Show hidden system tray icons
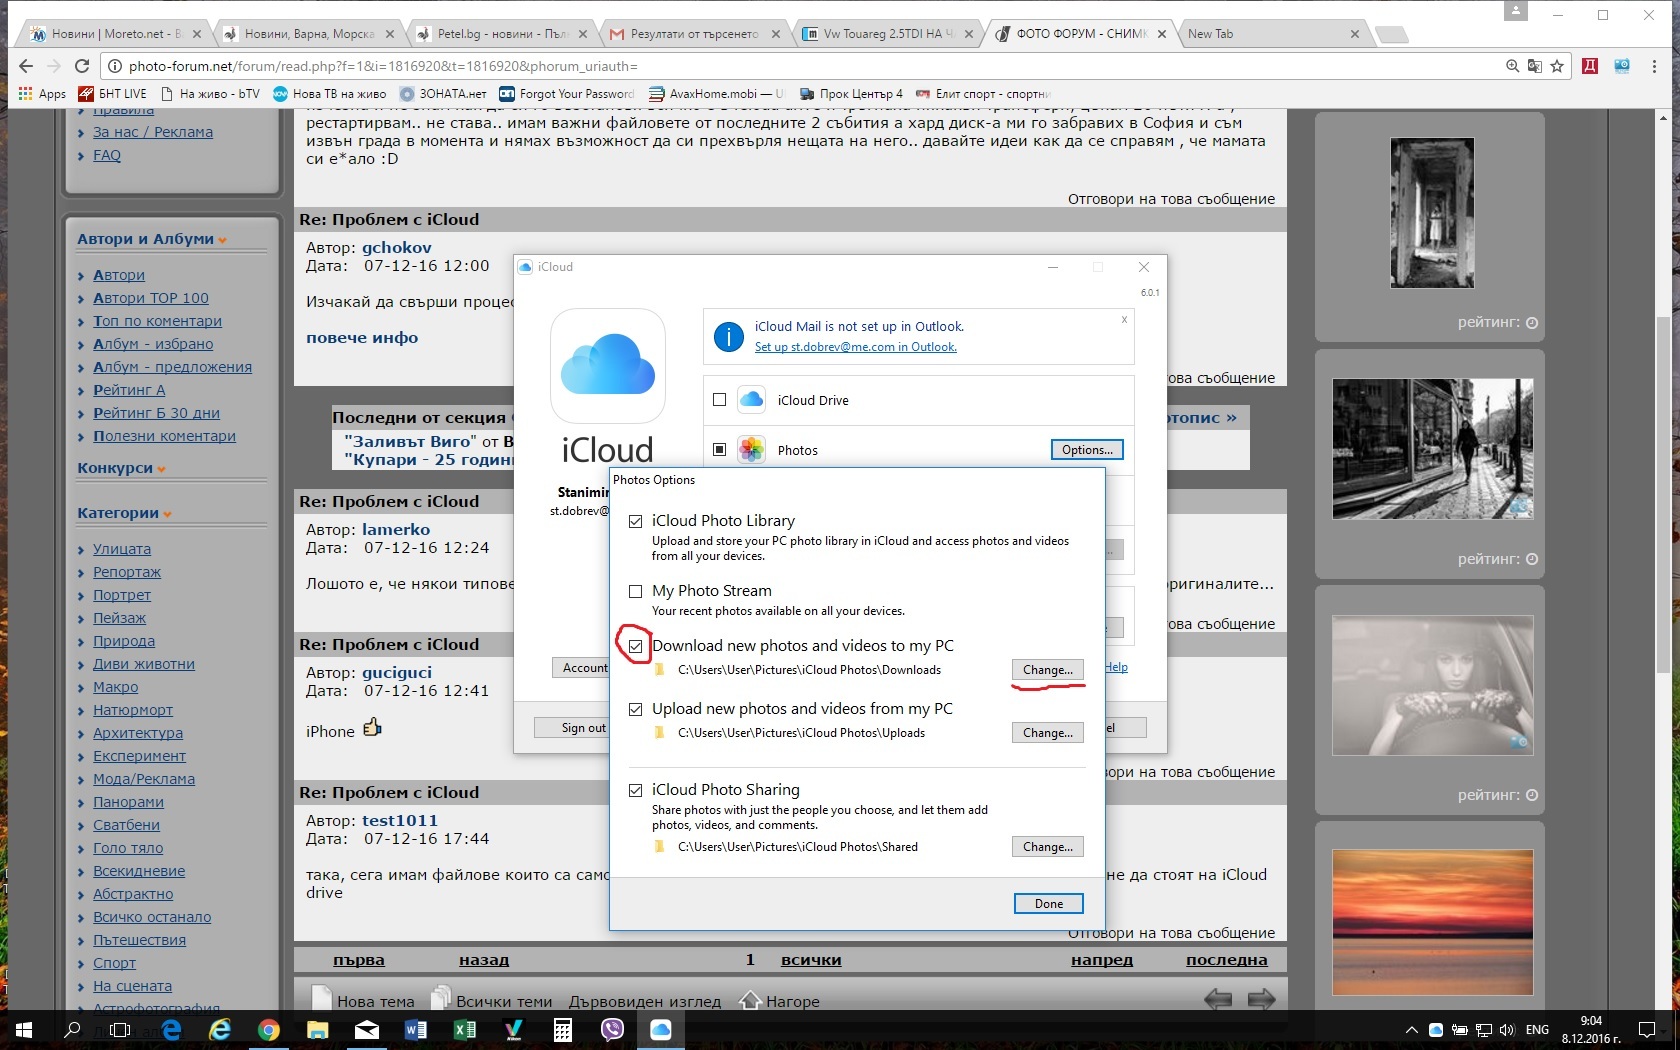 [1411, 1029]
